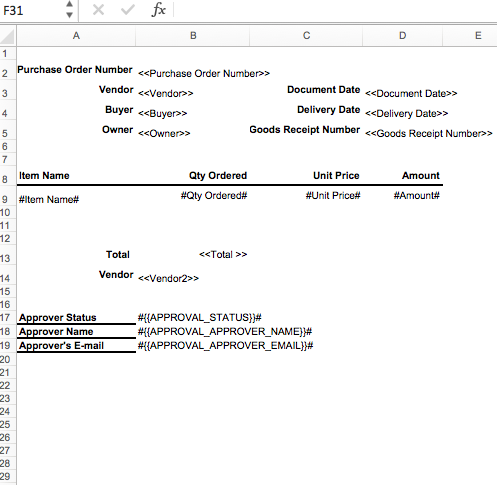This screenshot has height=485, width=497.
Task: Select column B header
Action: pyautogui.click(x=193, y=36)
